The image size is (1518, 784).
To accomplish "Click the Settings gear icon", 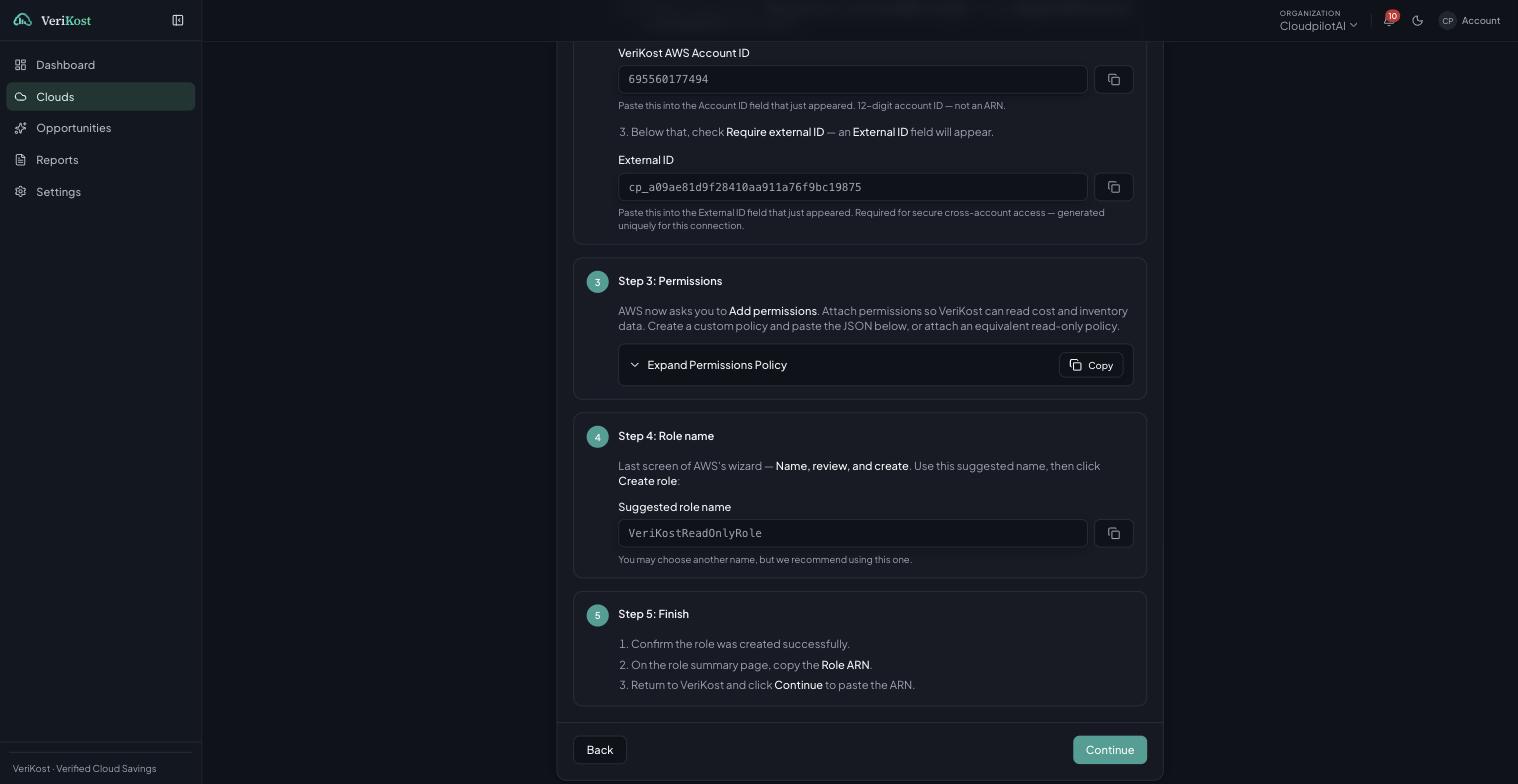I will [x=21, y=192].
